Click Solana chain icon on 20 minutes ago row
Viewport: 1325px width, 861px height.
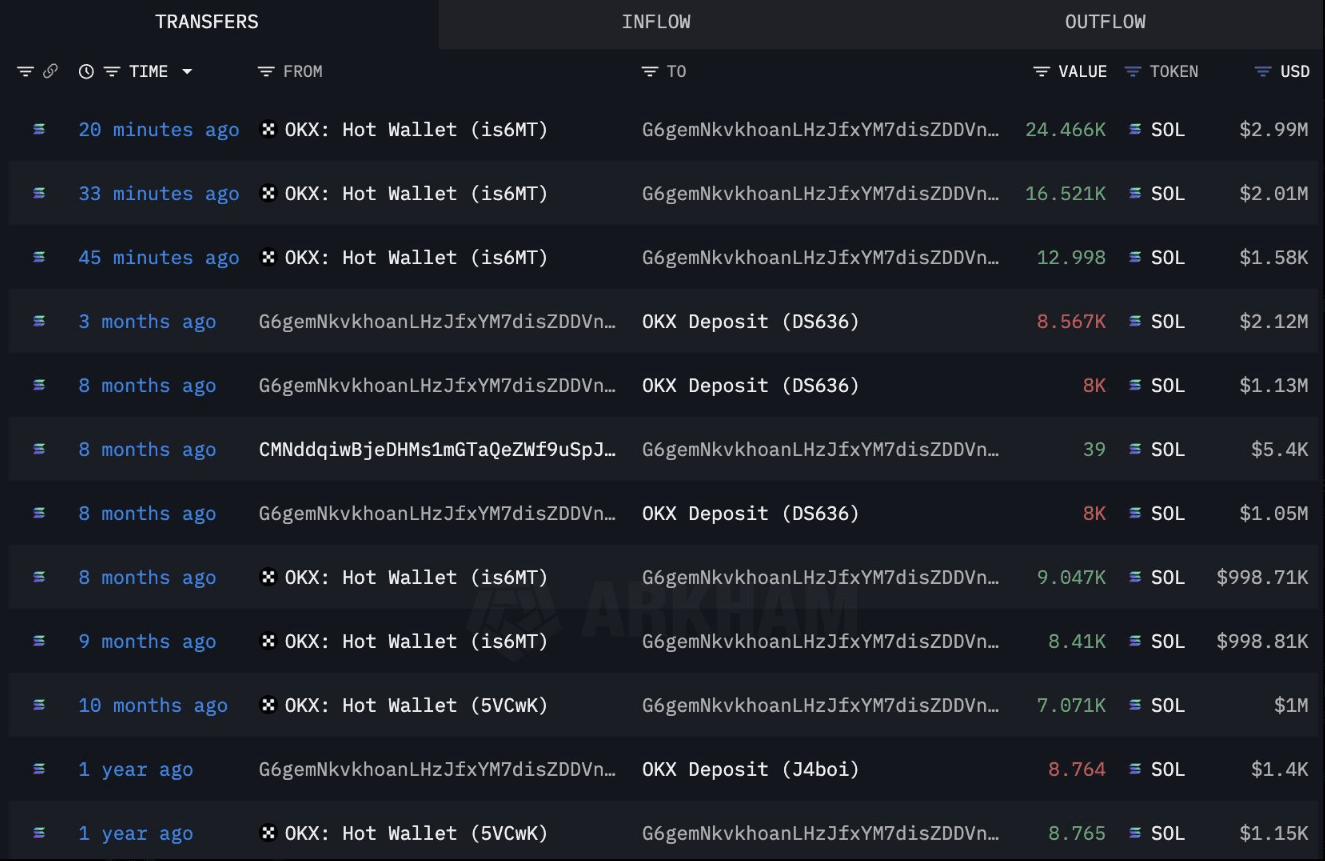click(x=39, y=129)
